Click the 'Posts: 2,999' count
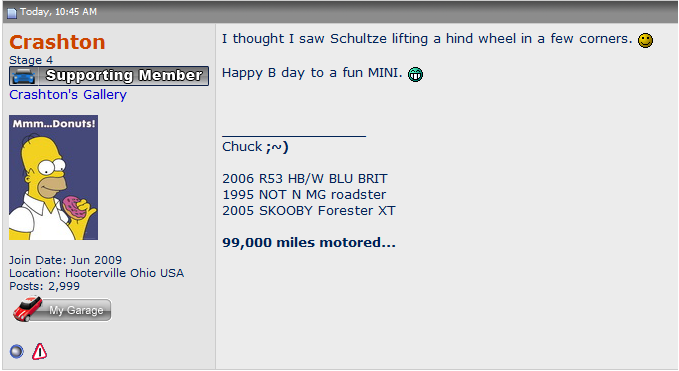Viewport: 679px width, 371px height. pyautogui.click(x=45, y=286)
